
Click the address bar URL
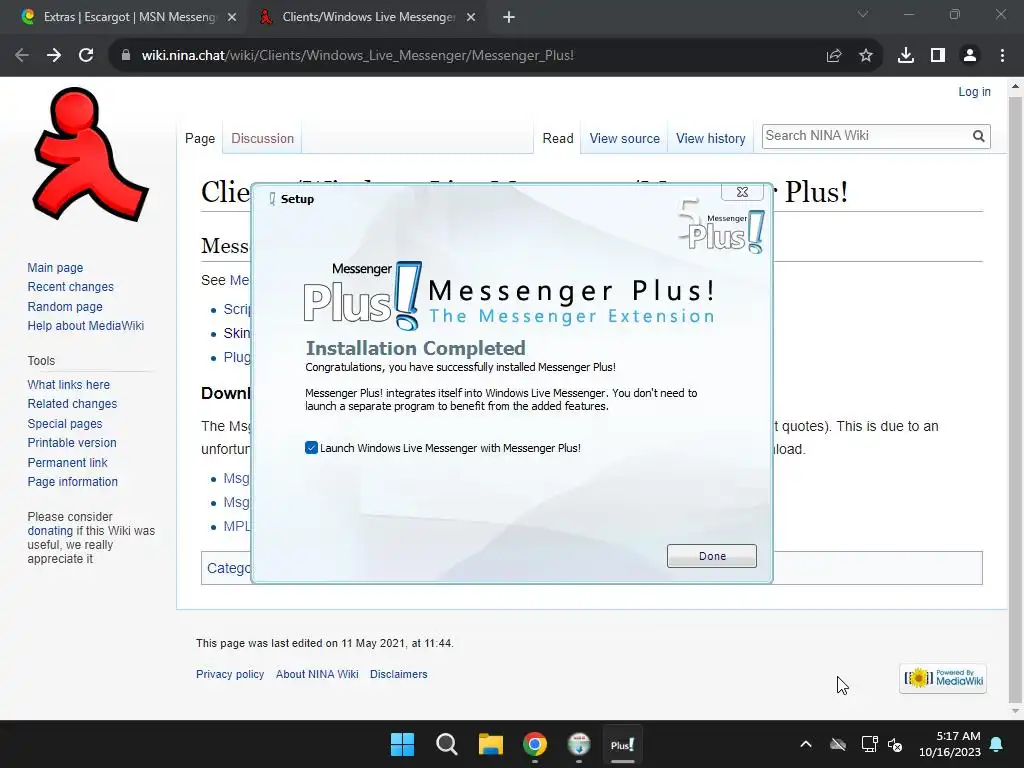coord(357,56)
